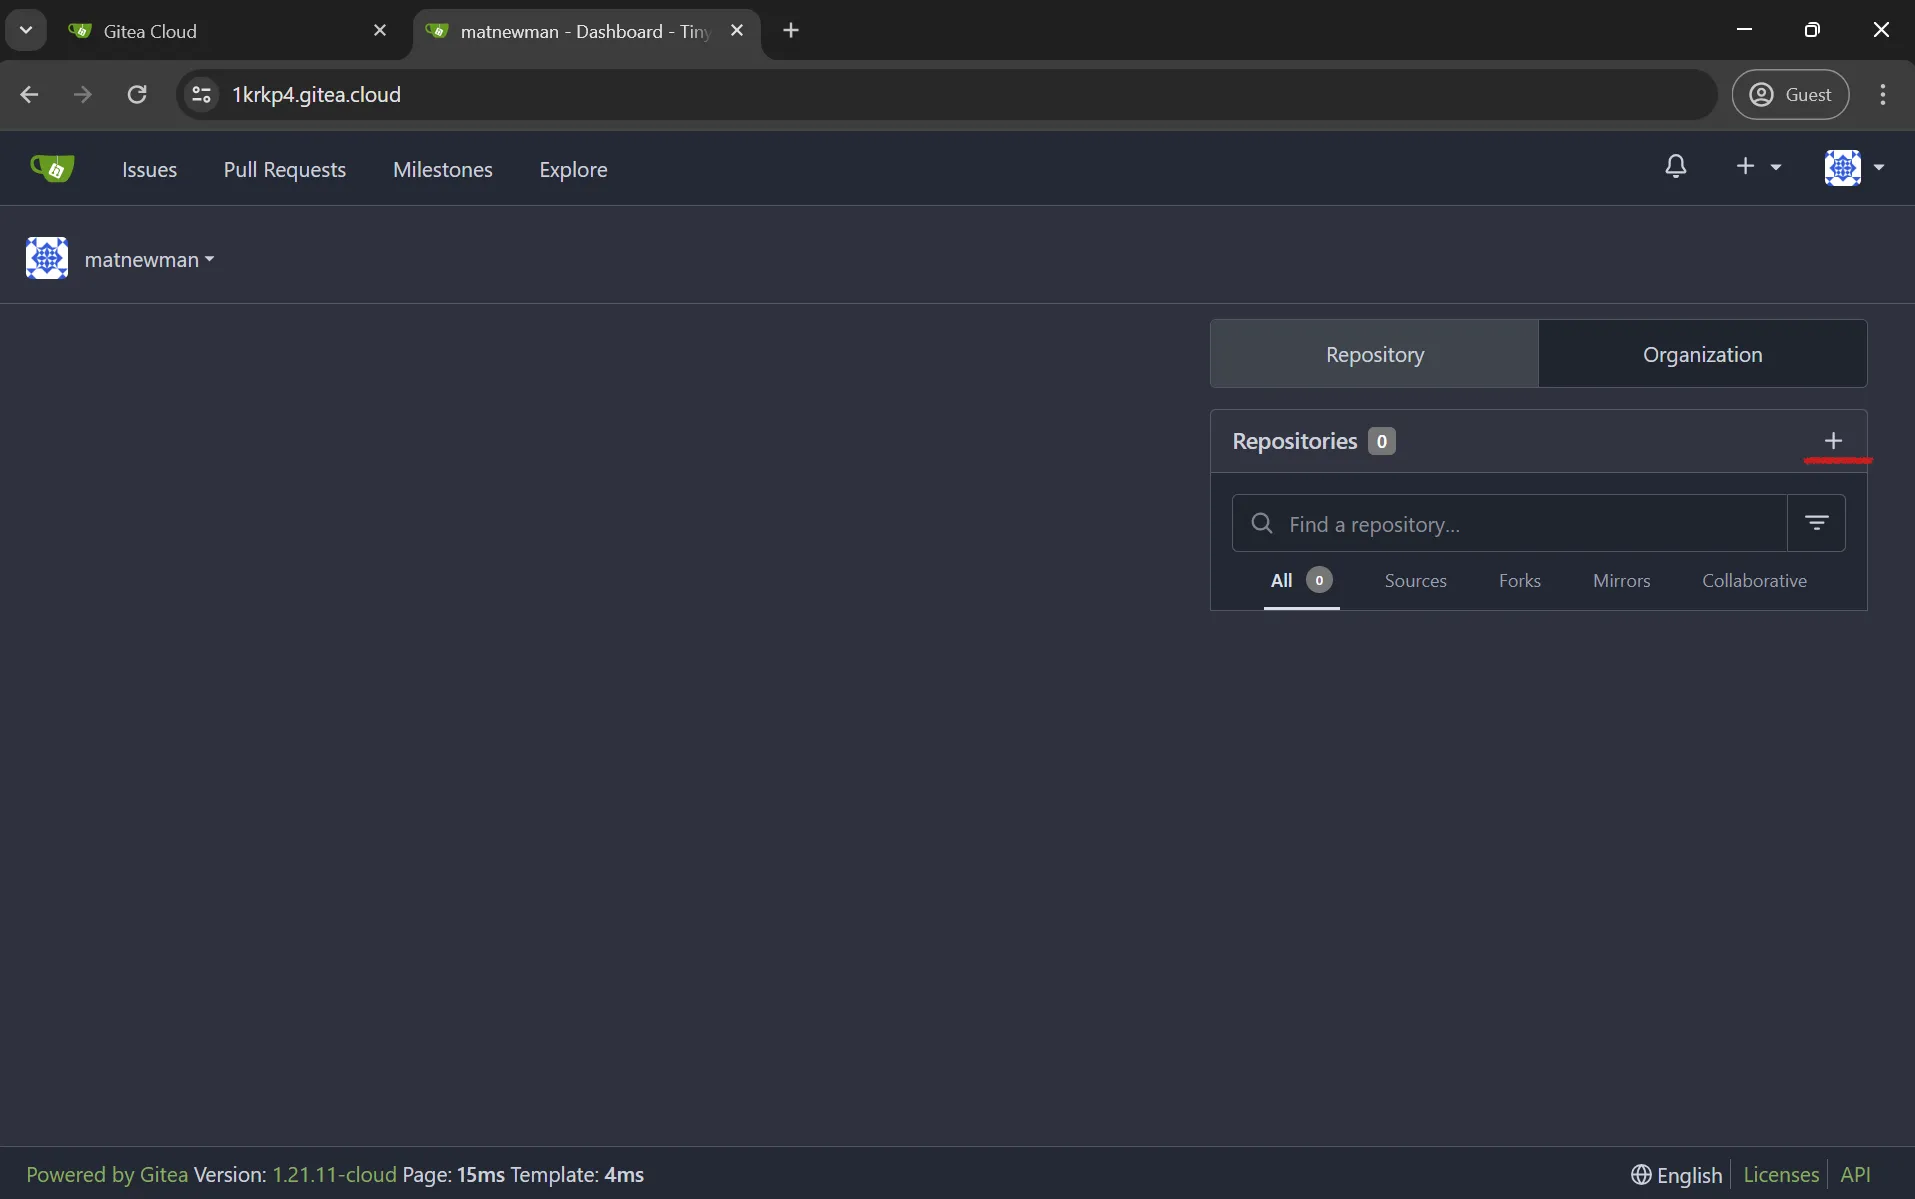Open the user avatar menu in navbar
The width and height of the screenshot is (1915, 1199).
[x=1854, y=167]
